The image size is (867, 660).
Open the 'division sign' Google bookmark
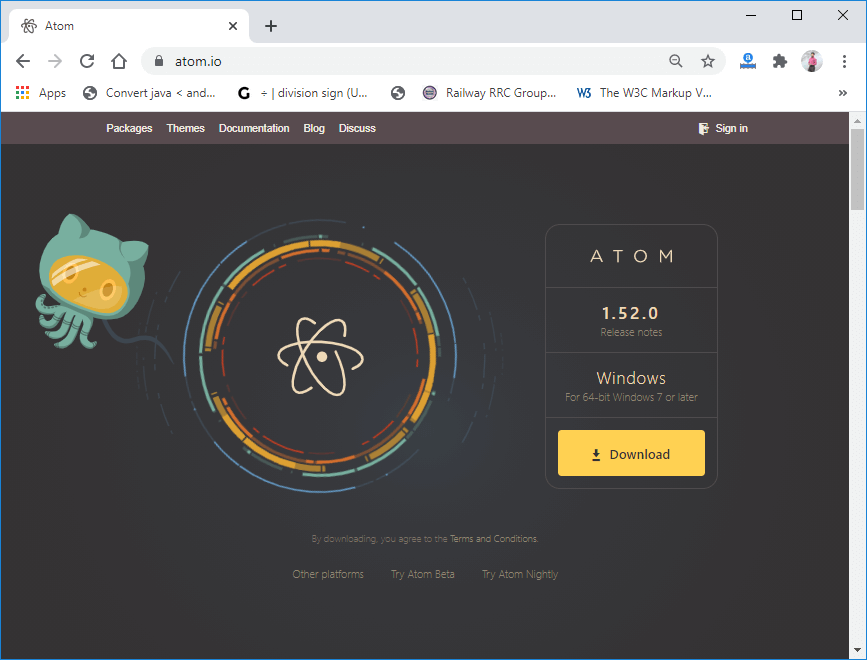coord(302,93)
